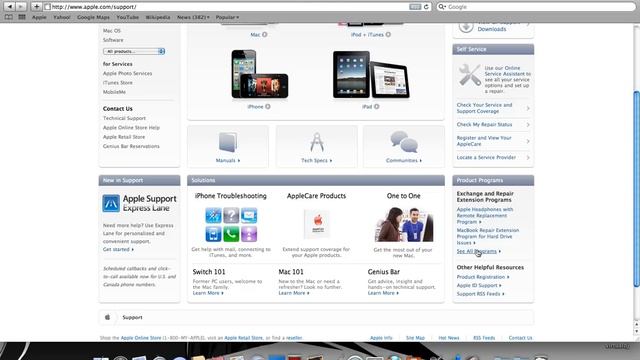Open the bookmarks book icon

pos(9,17)
